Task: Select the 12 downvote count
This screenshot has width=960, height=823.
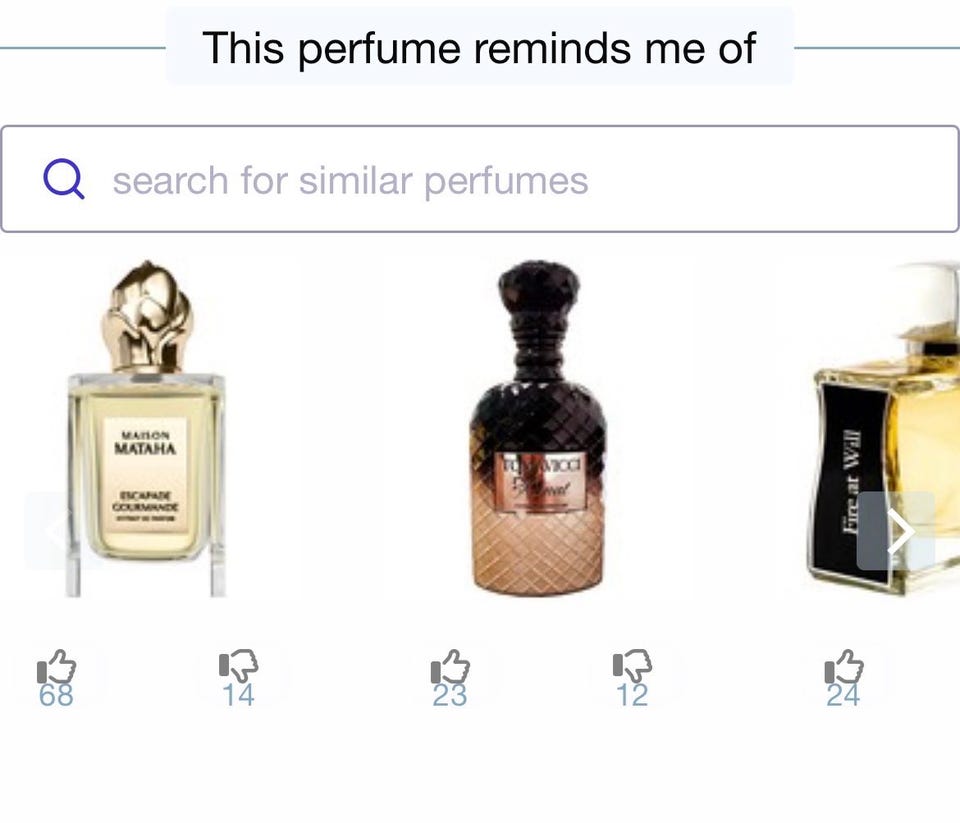Action: click(632, 696)
